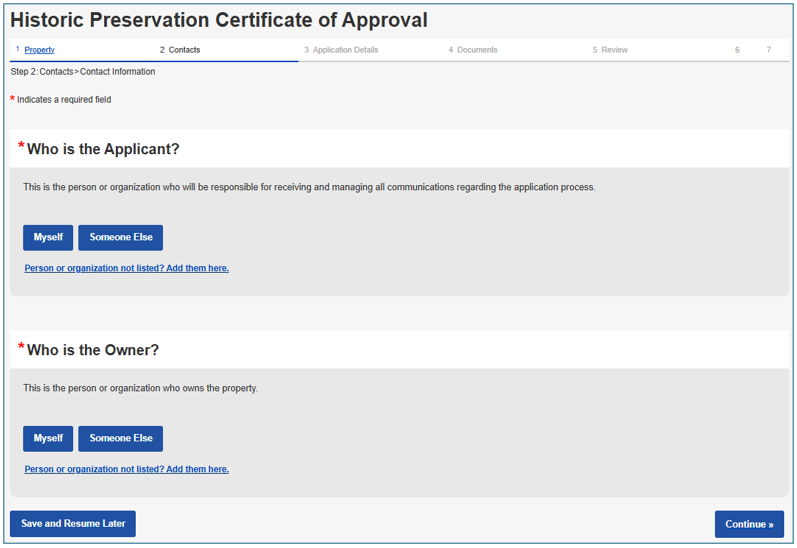Click the 'Who is the Applicant?' heading
Image resolution: width=797 pixels, height=548 pixels.
(x=103, y=149)
